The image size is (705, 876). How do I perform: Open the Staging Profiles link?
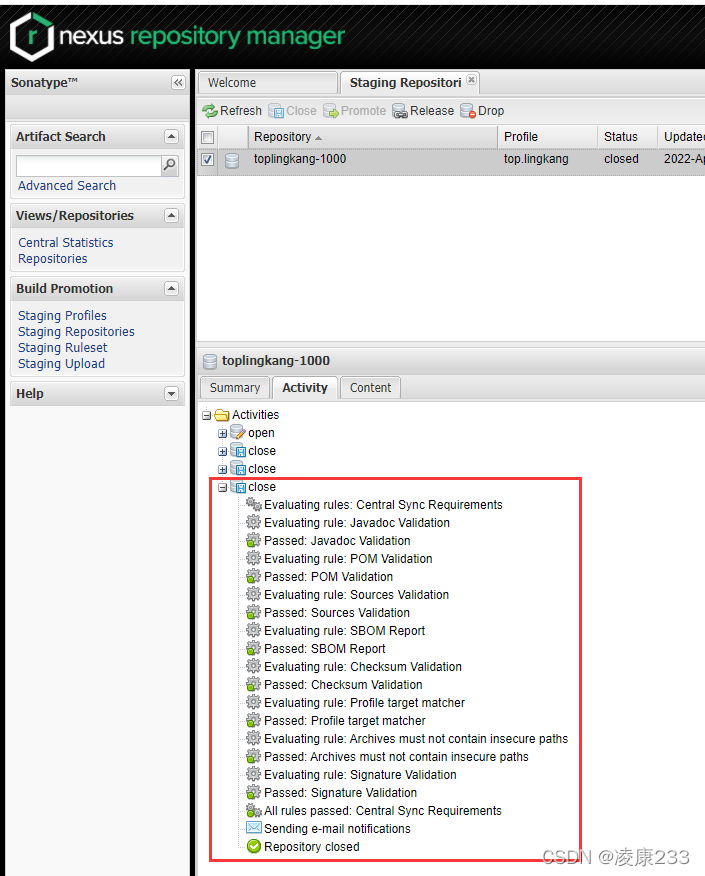62,316
